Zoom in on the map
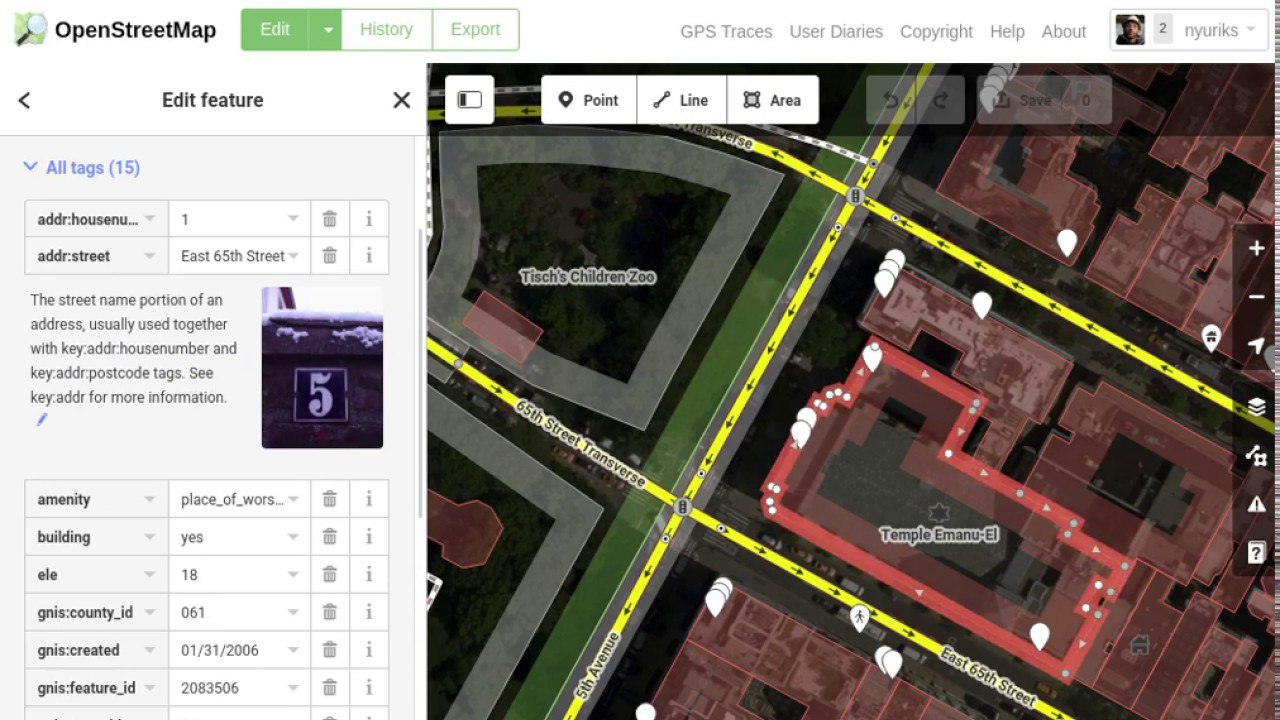This screenshot has width=1280, height=720. pos(1257,248)
